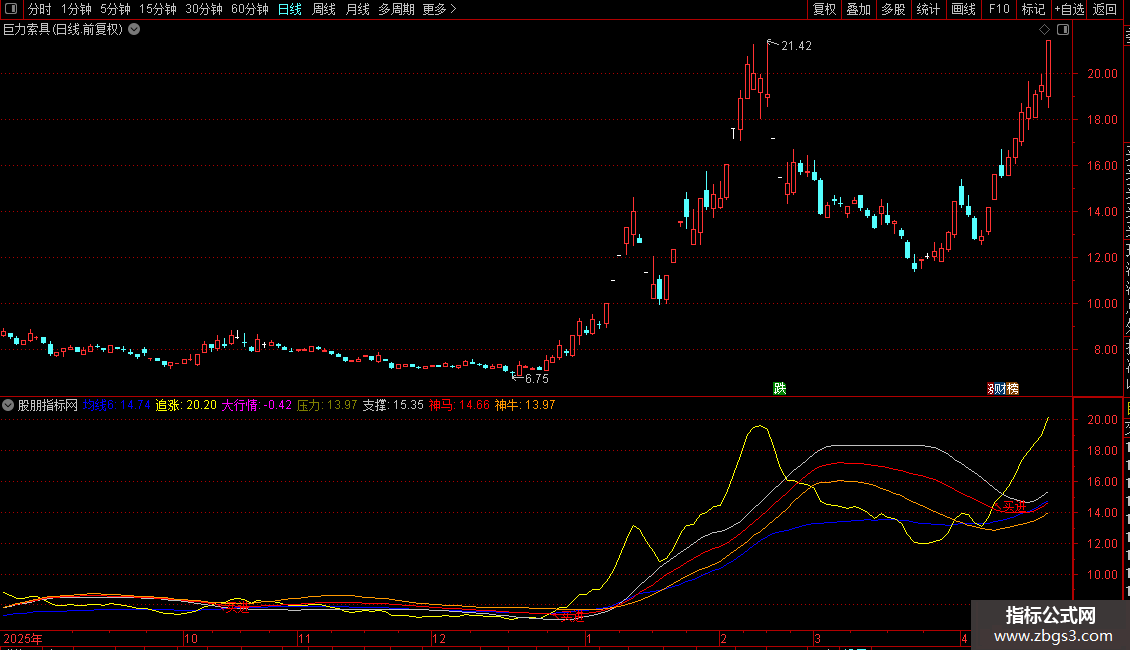Click the 均线6: 14.74 value
This screenshot has height=650, width=1130.
(x=117, y=405)
